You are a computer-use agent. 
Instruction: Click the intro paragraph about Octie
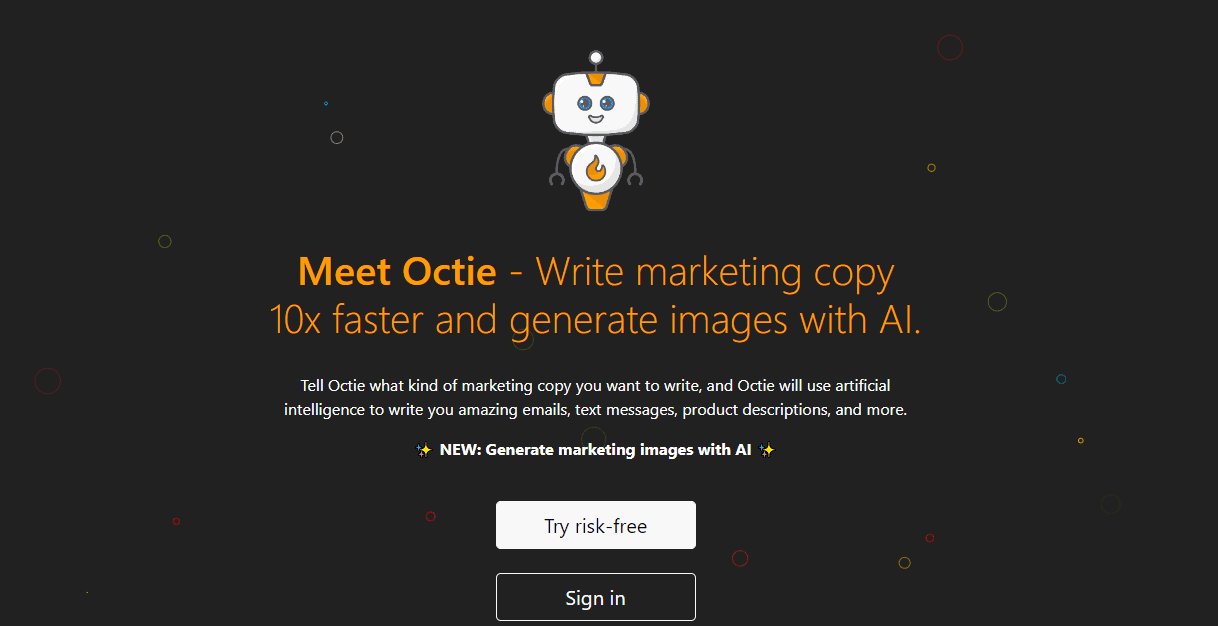coord(595,397)
